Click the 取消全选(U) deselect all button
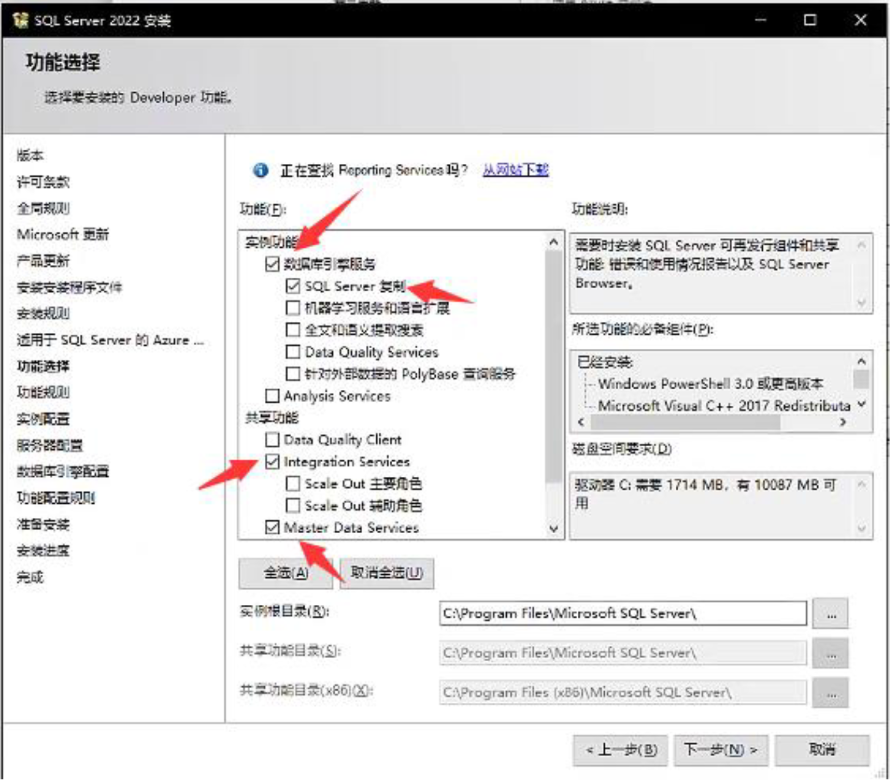The image size is (893, 782). point(387,573)
